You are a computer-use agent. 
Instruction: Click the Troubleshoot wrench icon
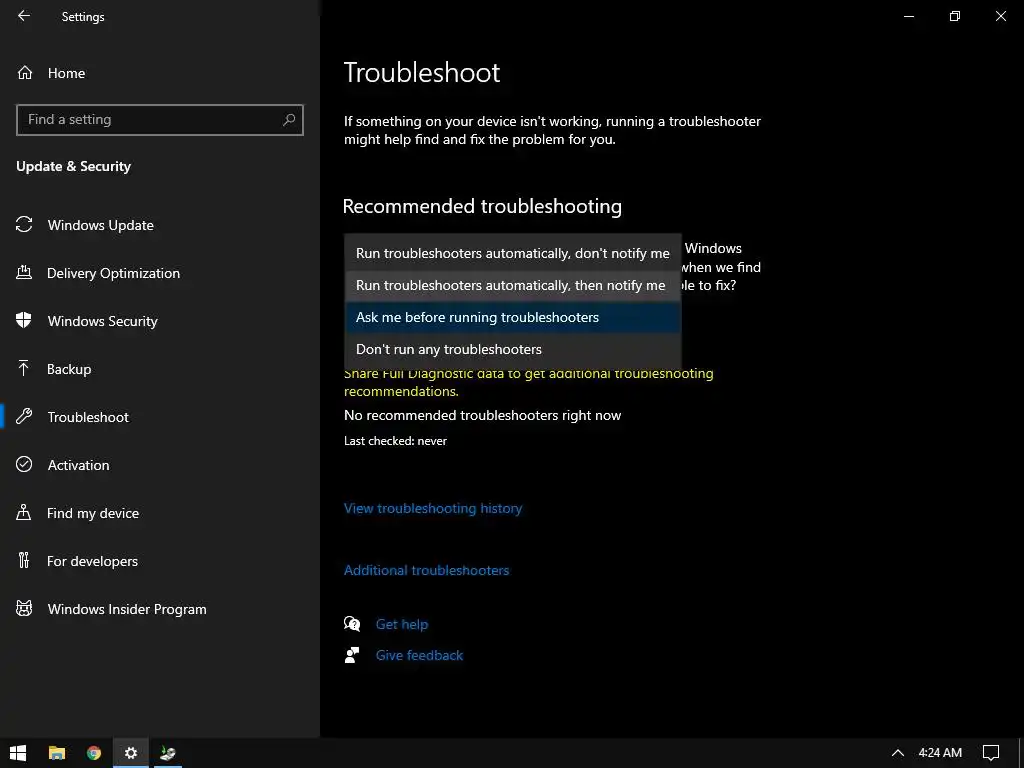(24, 417)
